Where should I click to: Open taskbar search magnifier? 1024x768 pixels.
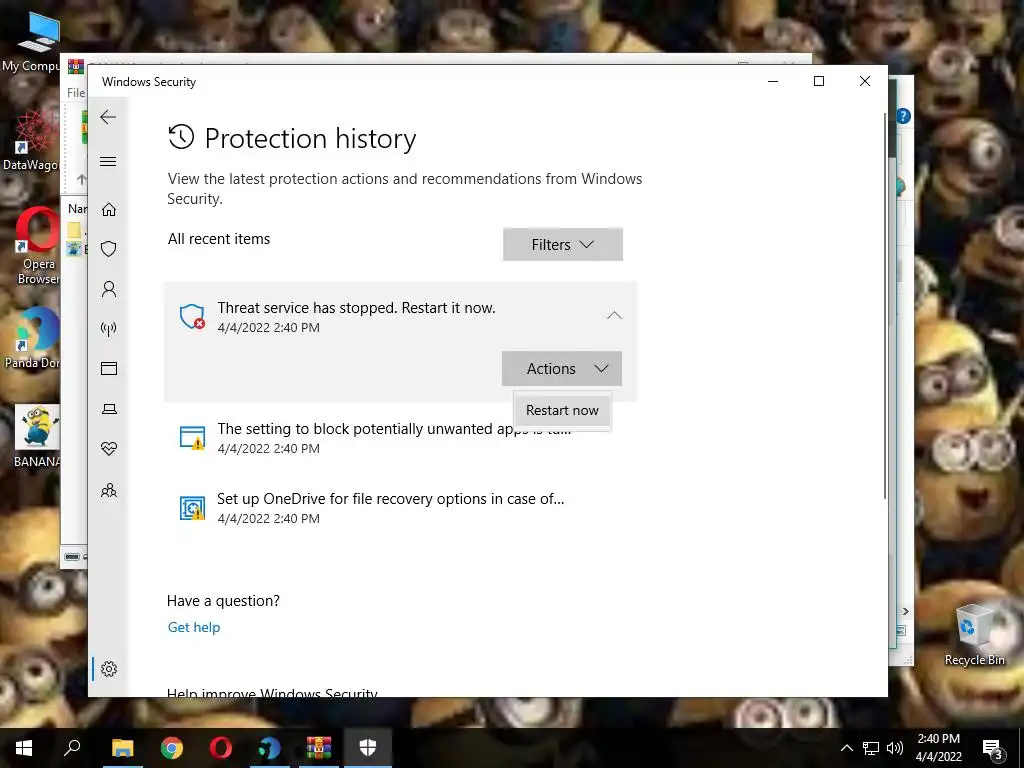pyautogui.click(x=72, y=748)
